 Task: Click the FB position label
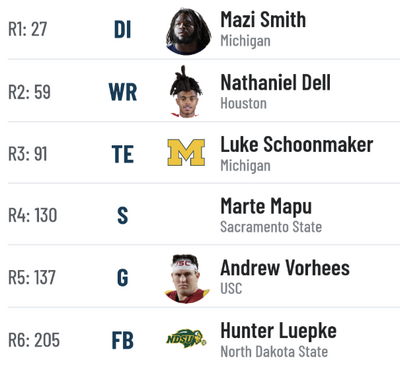click(x=123, y=340)
